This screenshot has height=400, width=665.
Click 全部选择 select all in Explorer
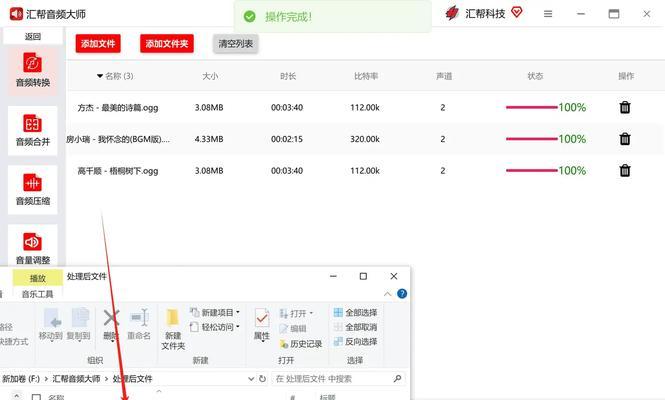tap(355, 313)
